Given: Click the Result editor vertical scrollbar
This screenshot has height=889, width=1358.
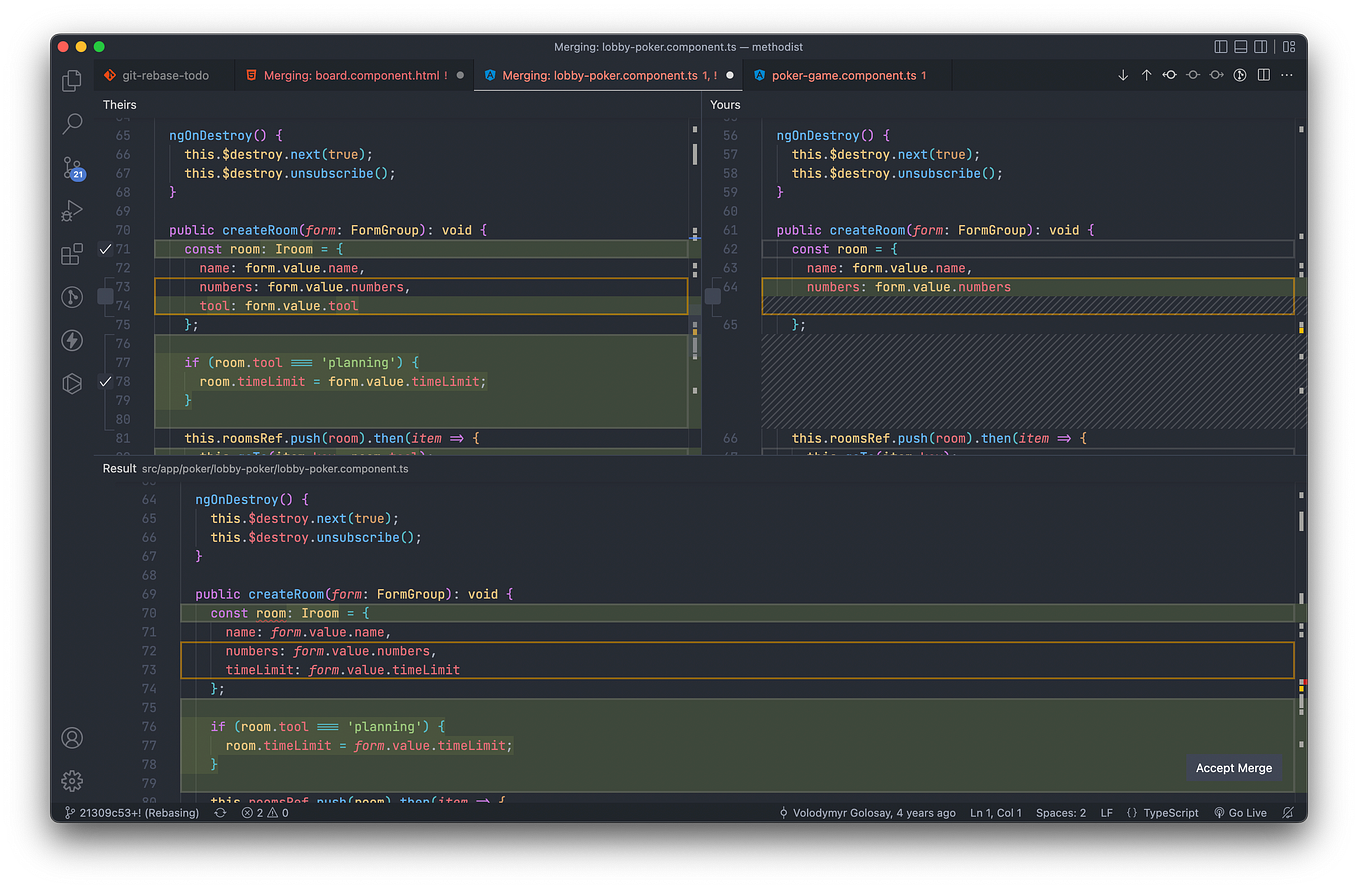Looking at the screenshot, I should tap(1300, 520).
